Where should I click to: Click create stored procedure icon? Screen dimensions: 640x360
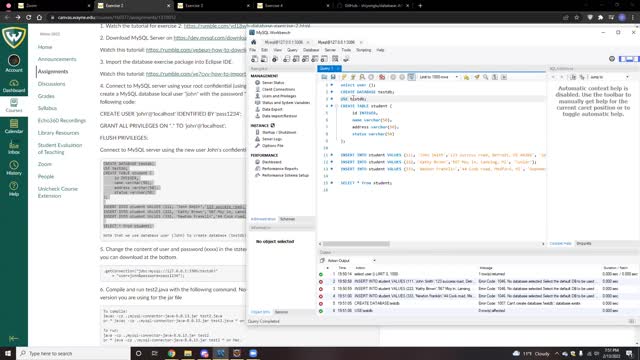tap(315, 59)
